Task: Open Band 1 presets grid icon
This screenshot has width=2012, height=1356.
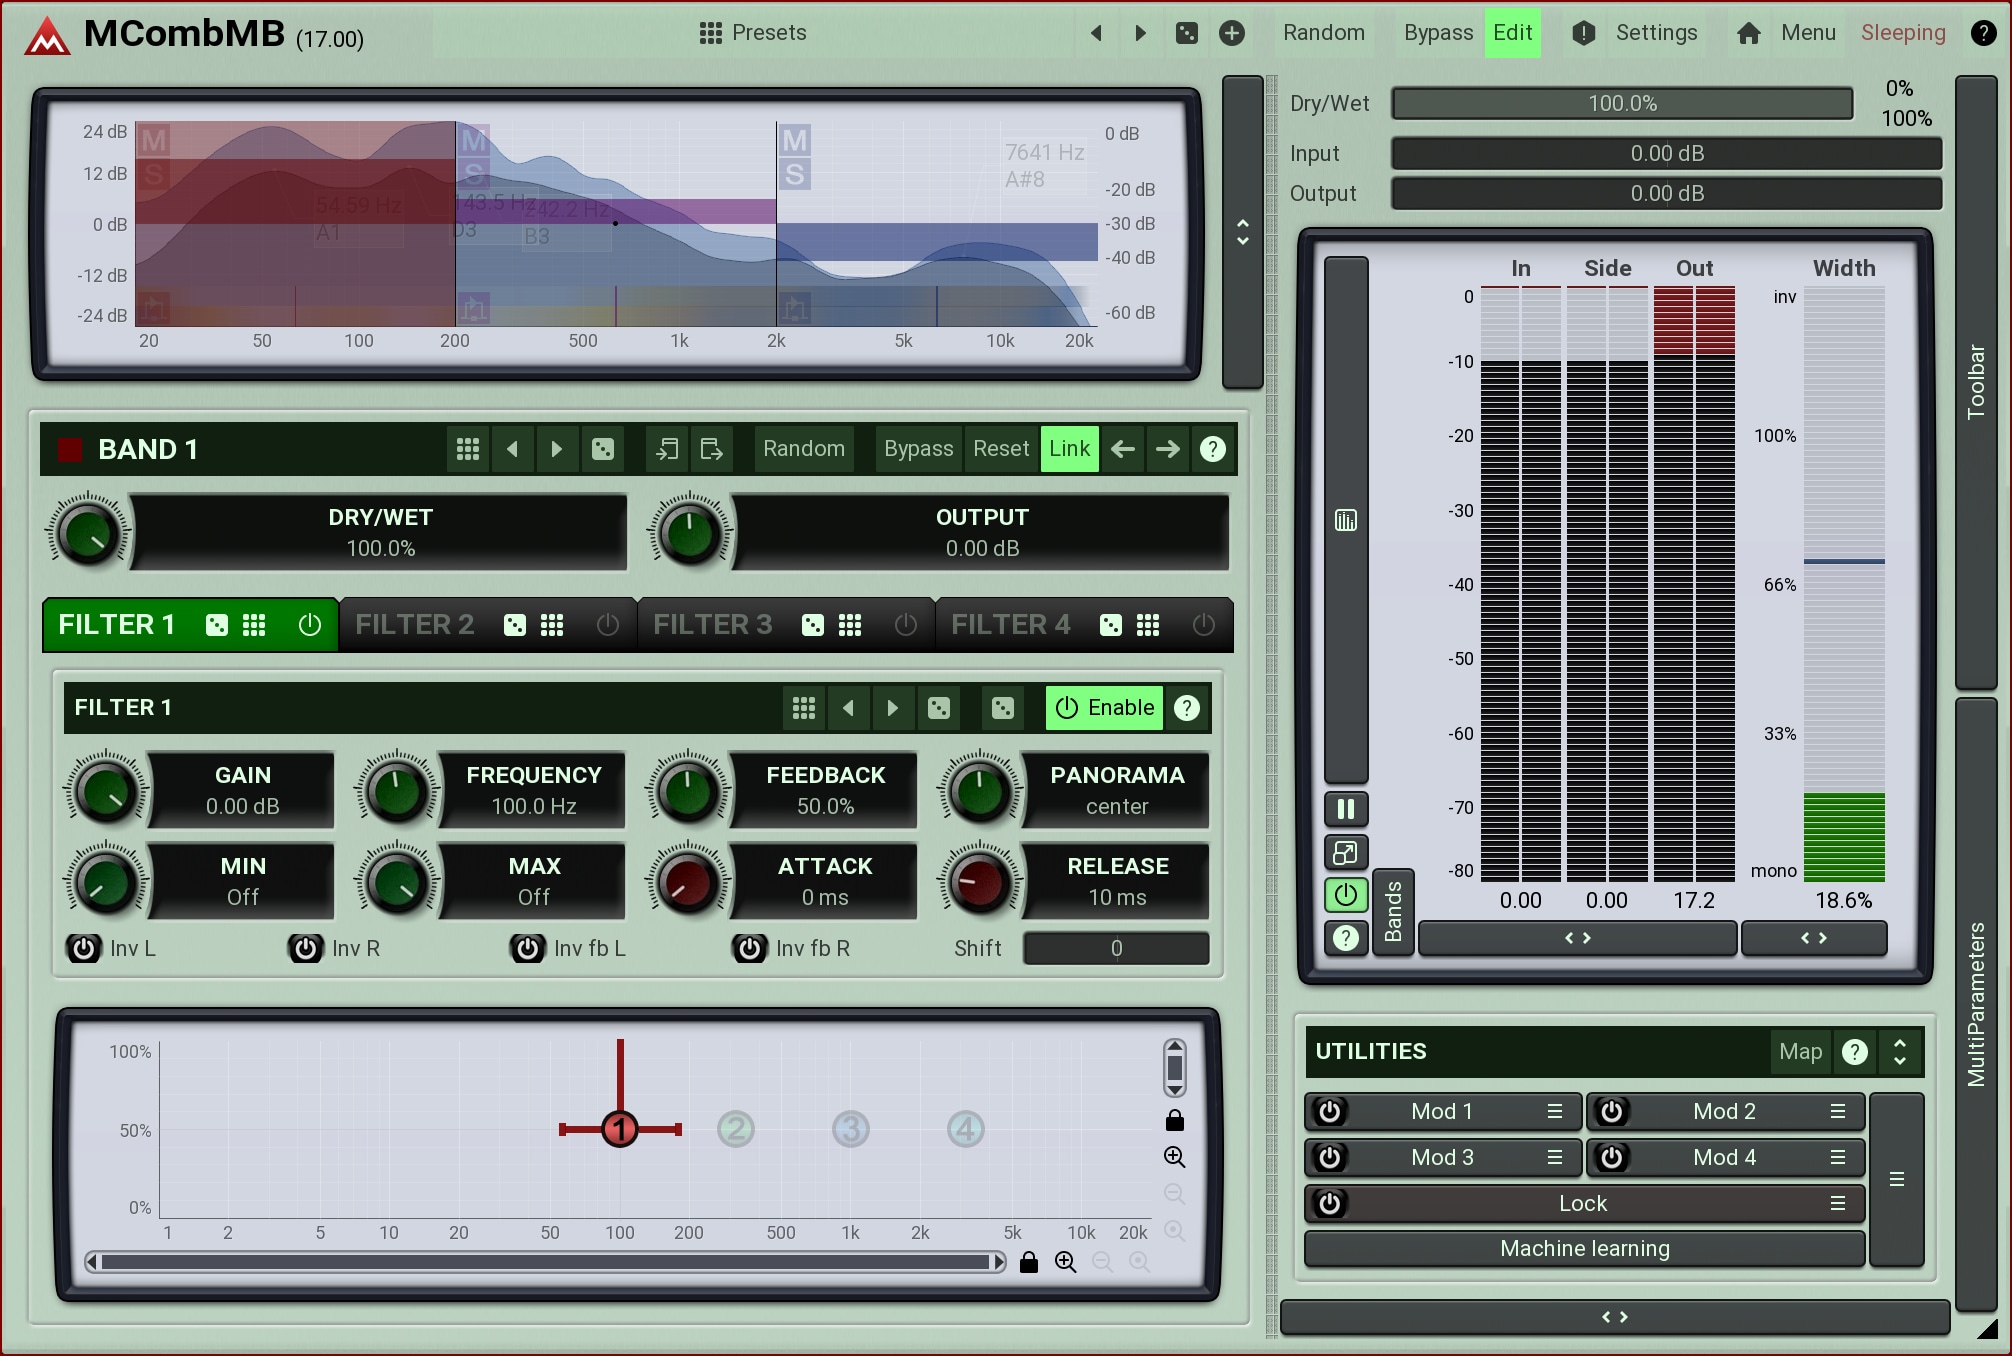Action: point(467,449)
